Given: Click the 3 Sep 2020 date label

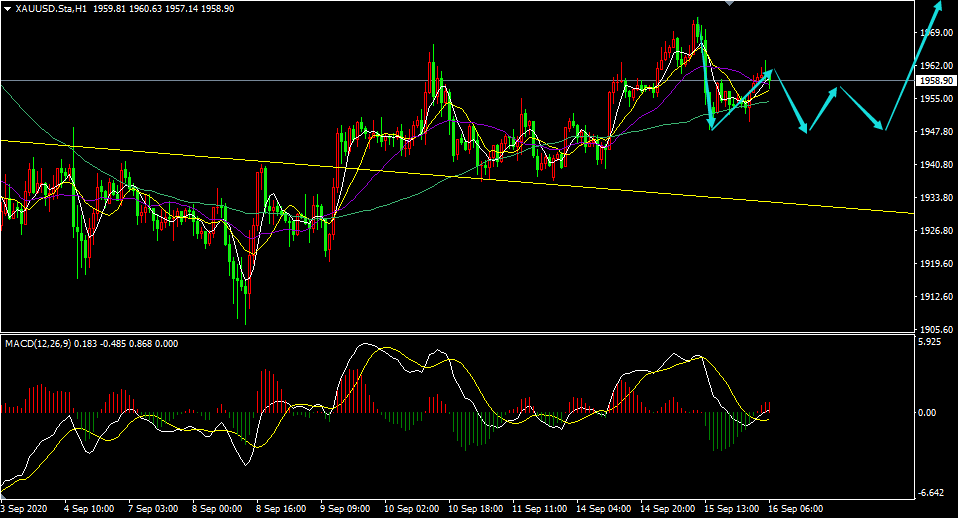Looking at the screenshot, I should (x=24, y=509).
